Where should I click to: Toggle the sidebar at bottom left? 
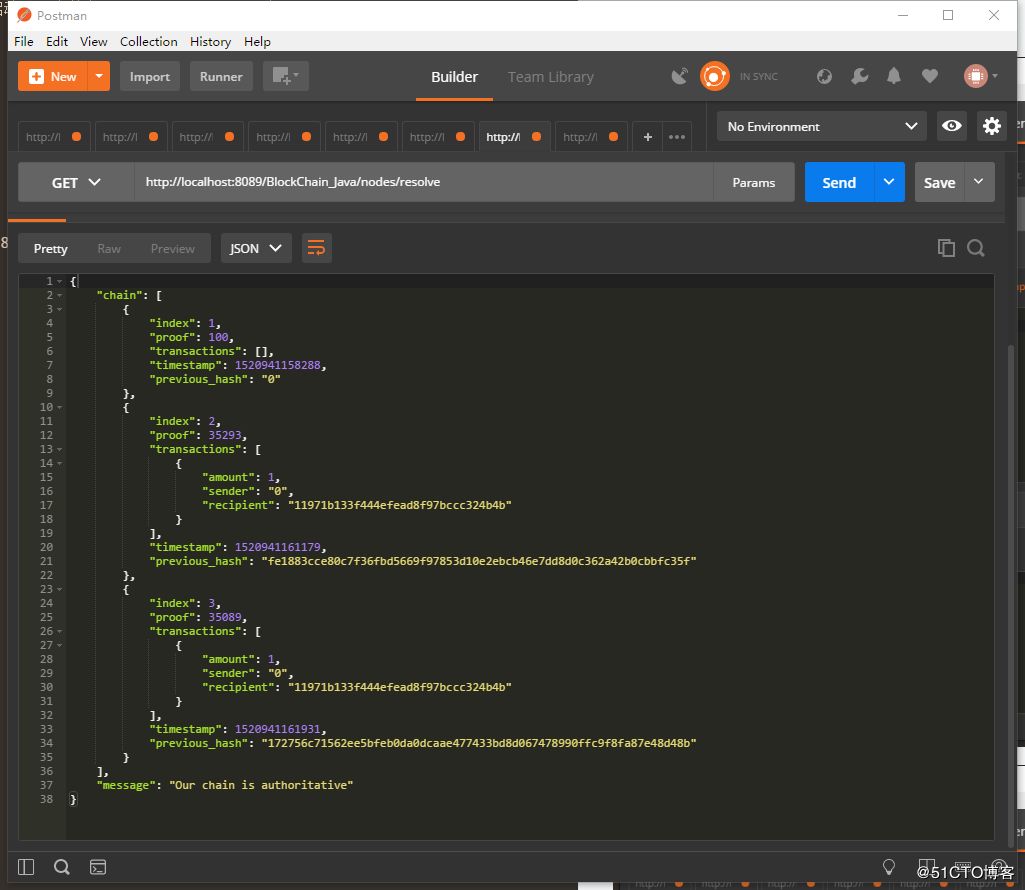[x=26, y=867]
